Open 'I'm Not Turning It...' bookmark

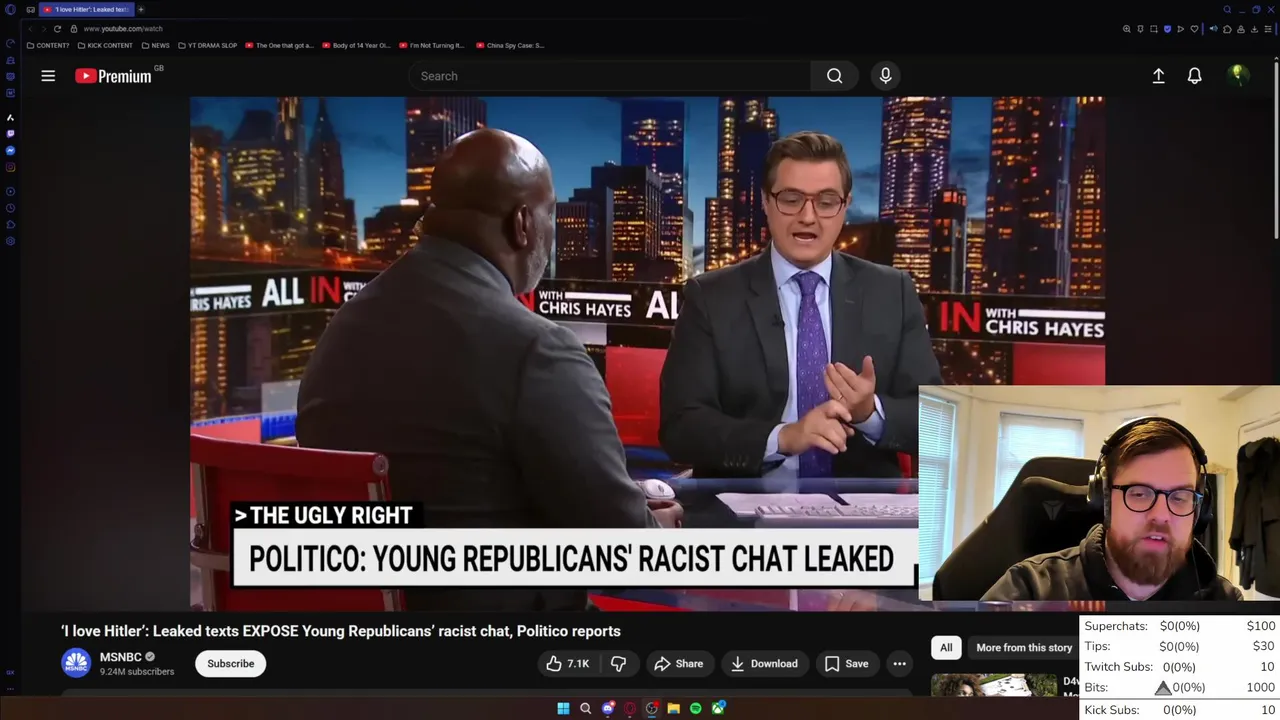pyautogui.click(x=432, y=45)
